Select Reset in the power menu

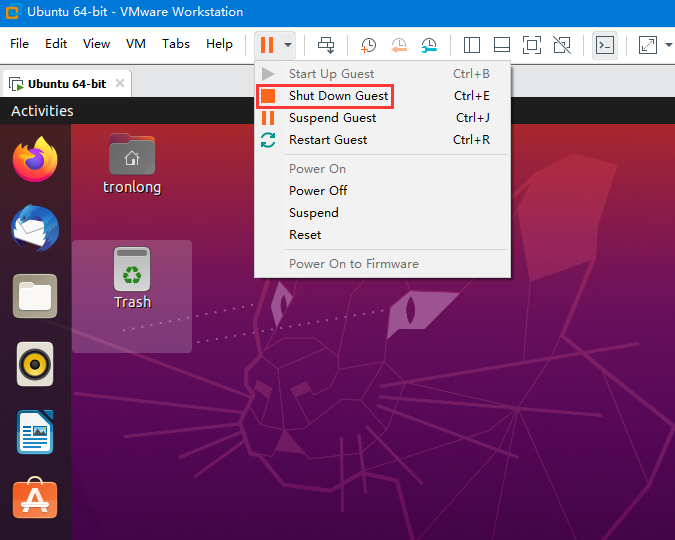382,235
